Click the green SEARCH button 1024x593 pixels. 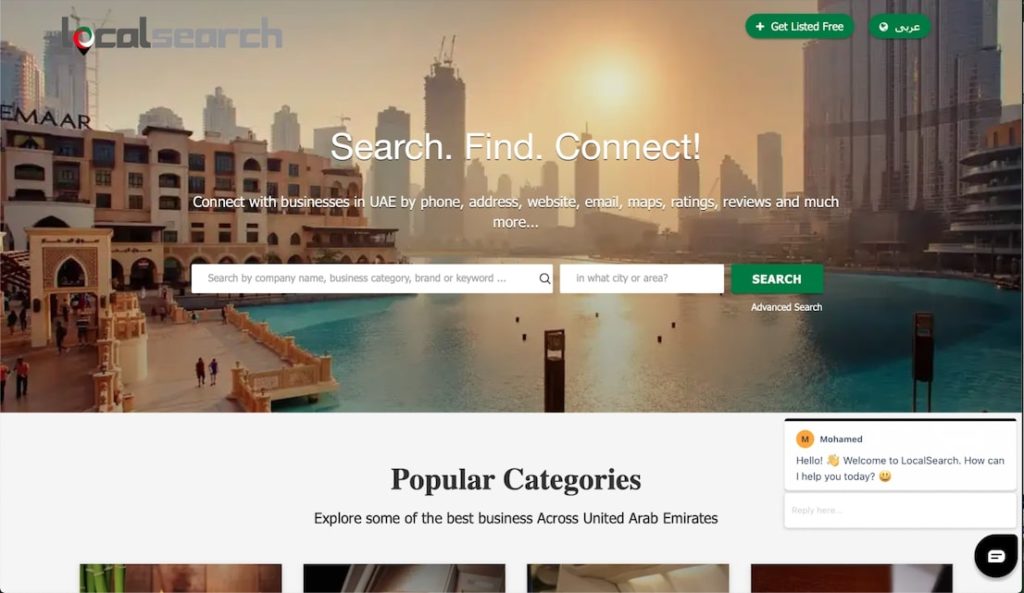tap(776, 279)
